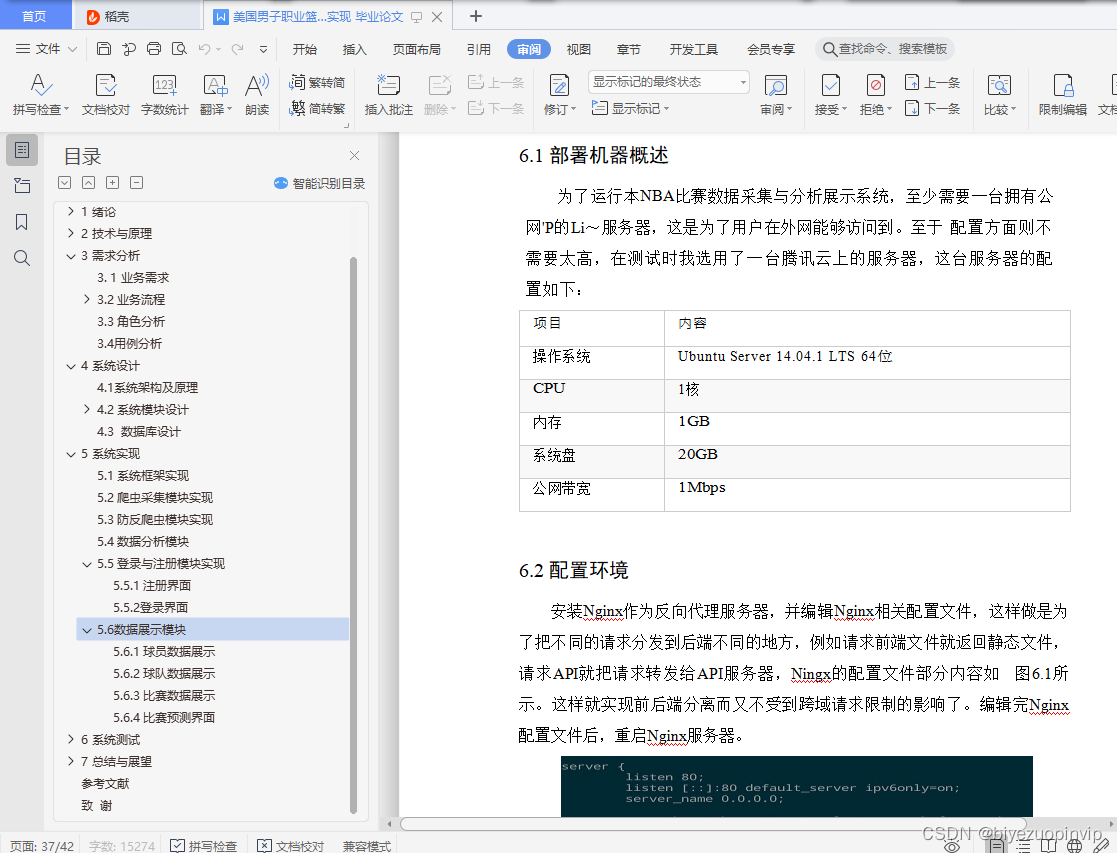Viewport: 1117px width, 853px height.
Task: Open the outline pane icon in sidebar
Action: [22, 150]
